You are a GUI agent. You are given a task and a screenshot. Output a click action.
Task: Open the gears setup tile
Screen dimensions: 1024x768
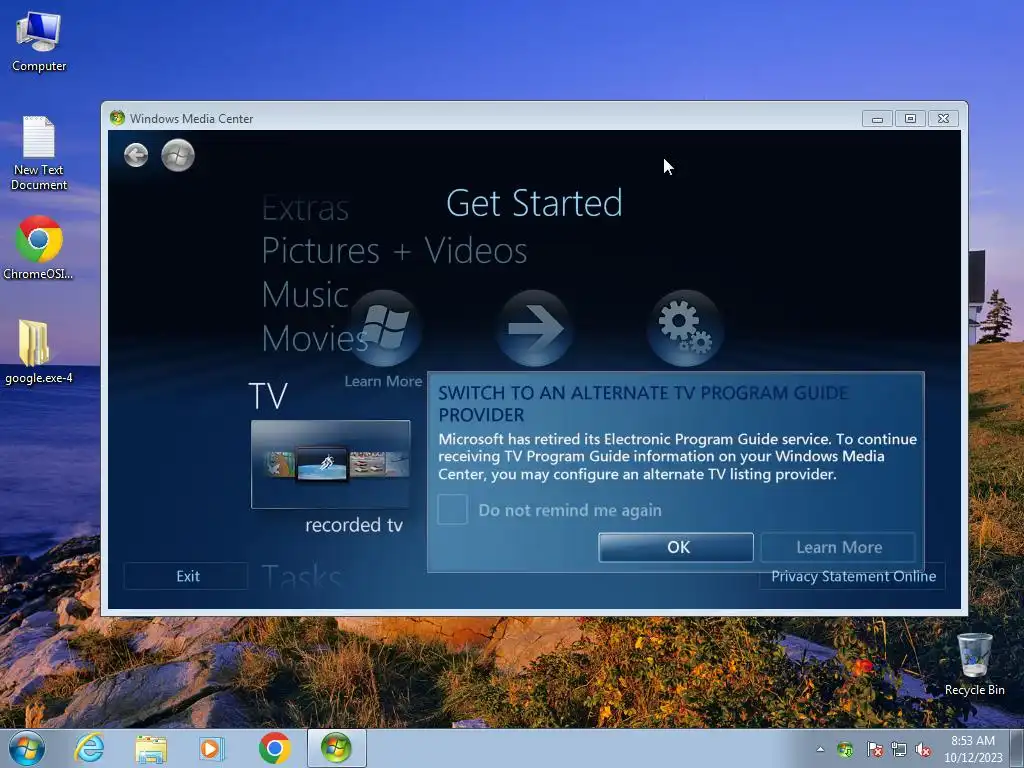[685, 328]
